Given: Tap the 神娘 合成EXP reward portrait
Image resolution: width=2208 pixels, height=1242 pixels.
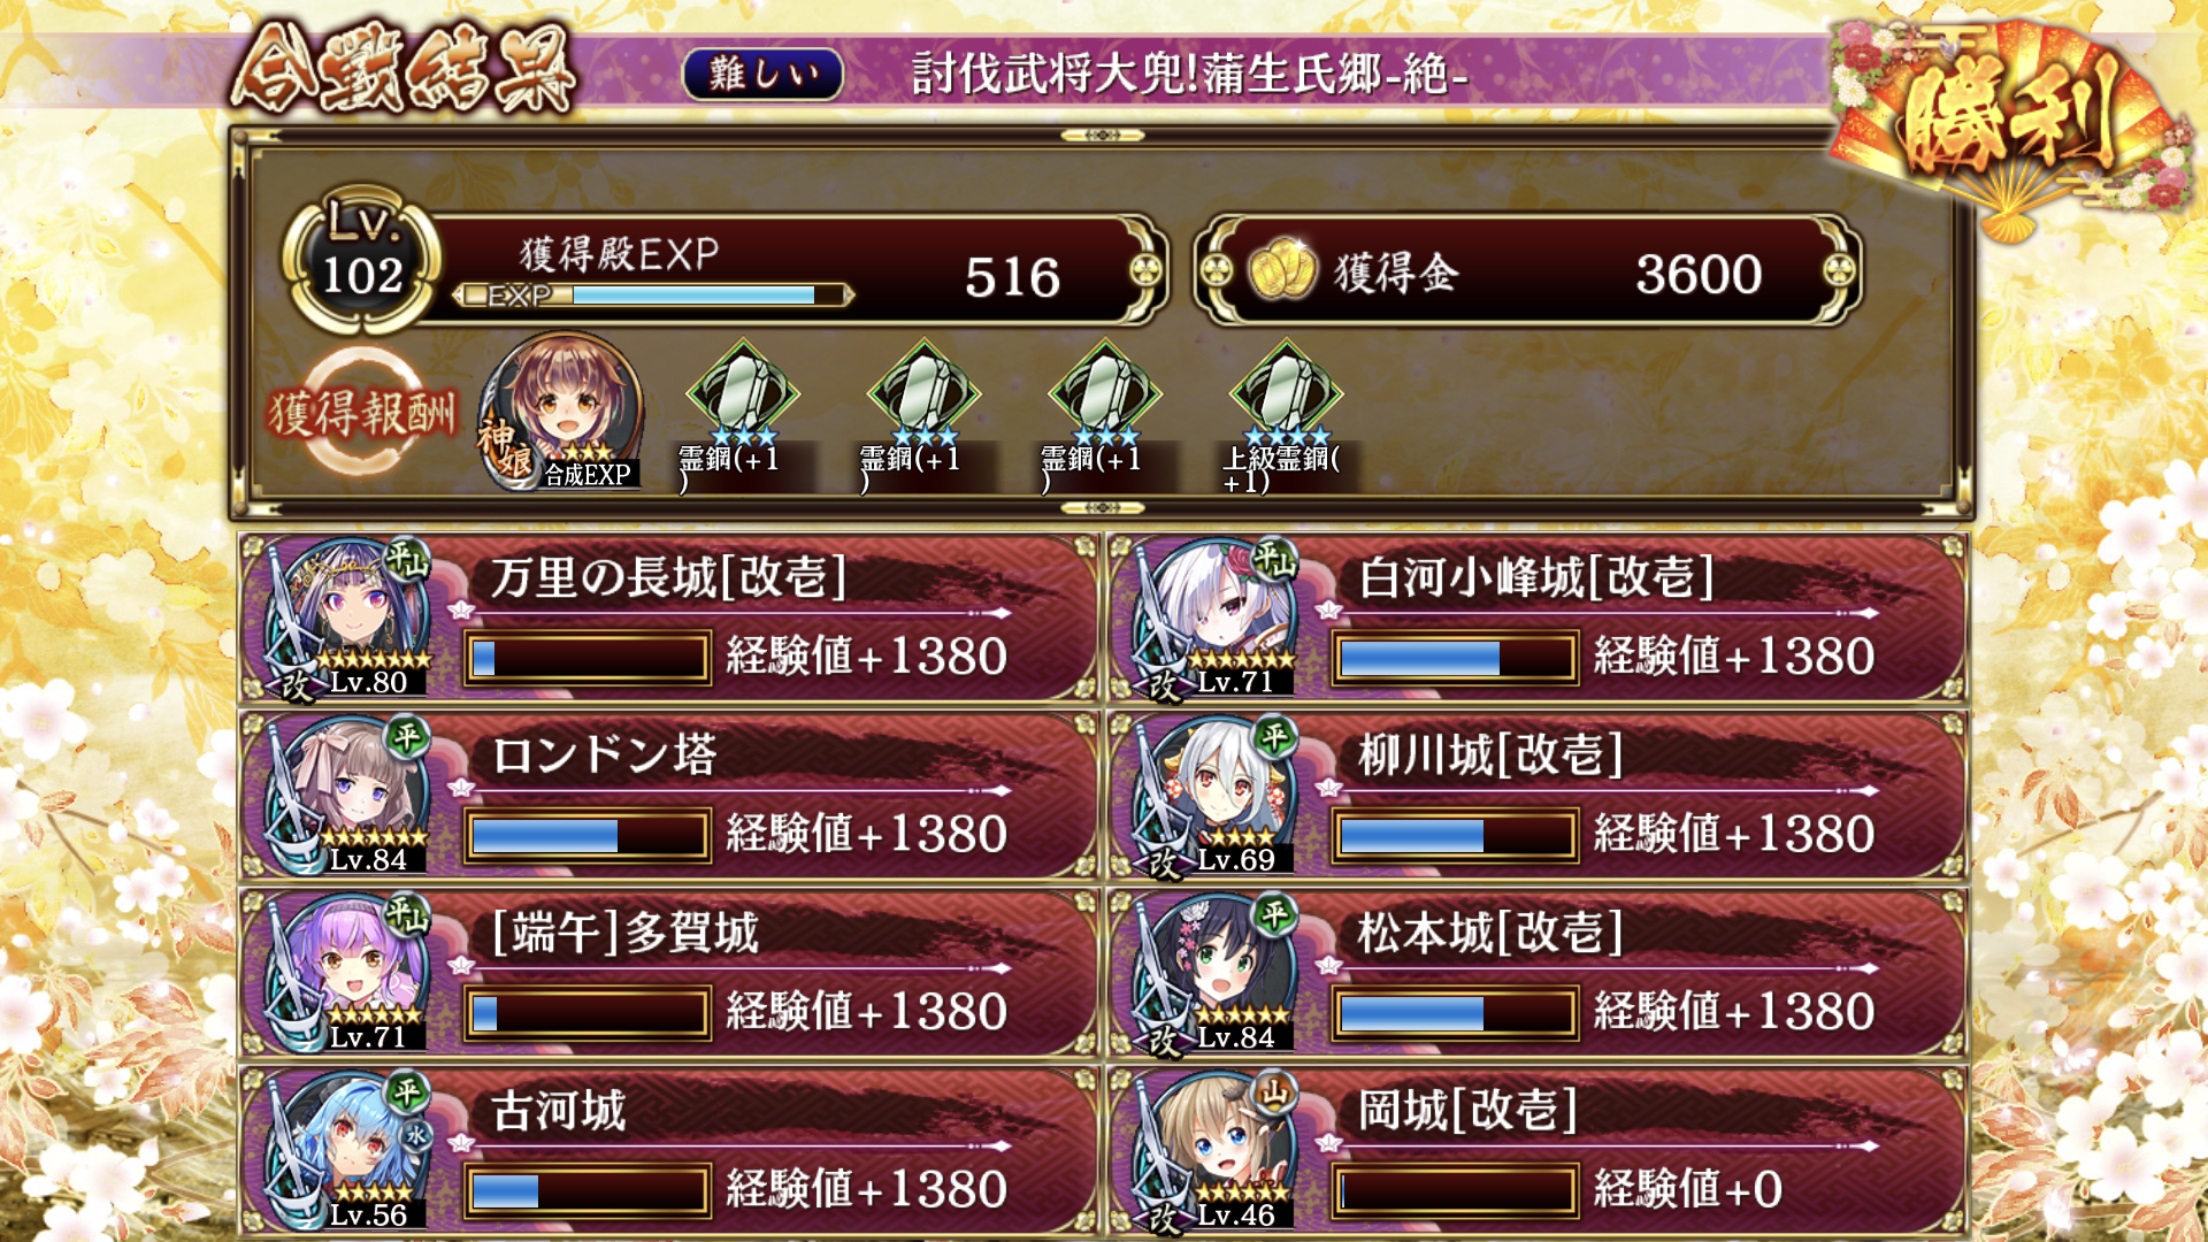Looking at the screenshot, I should [x=563, y=411].
